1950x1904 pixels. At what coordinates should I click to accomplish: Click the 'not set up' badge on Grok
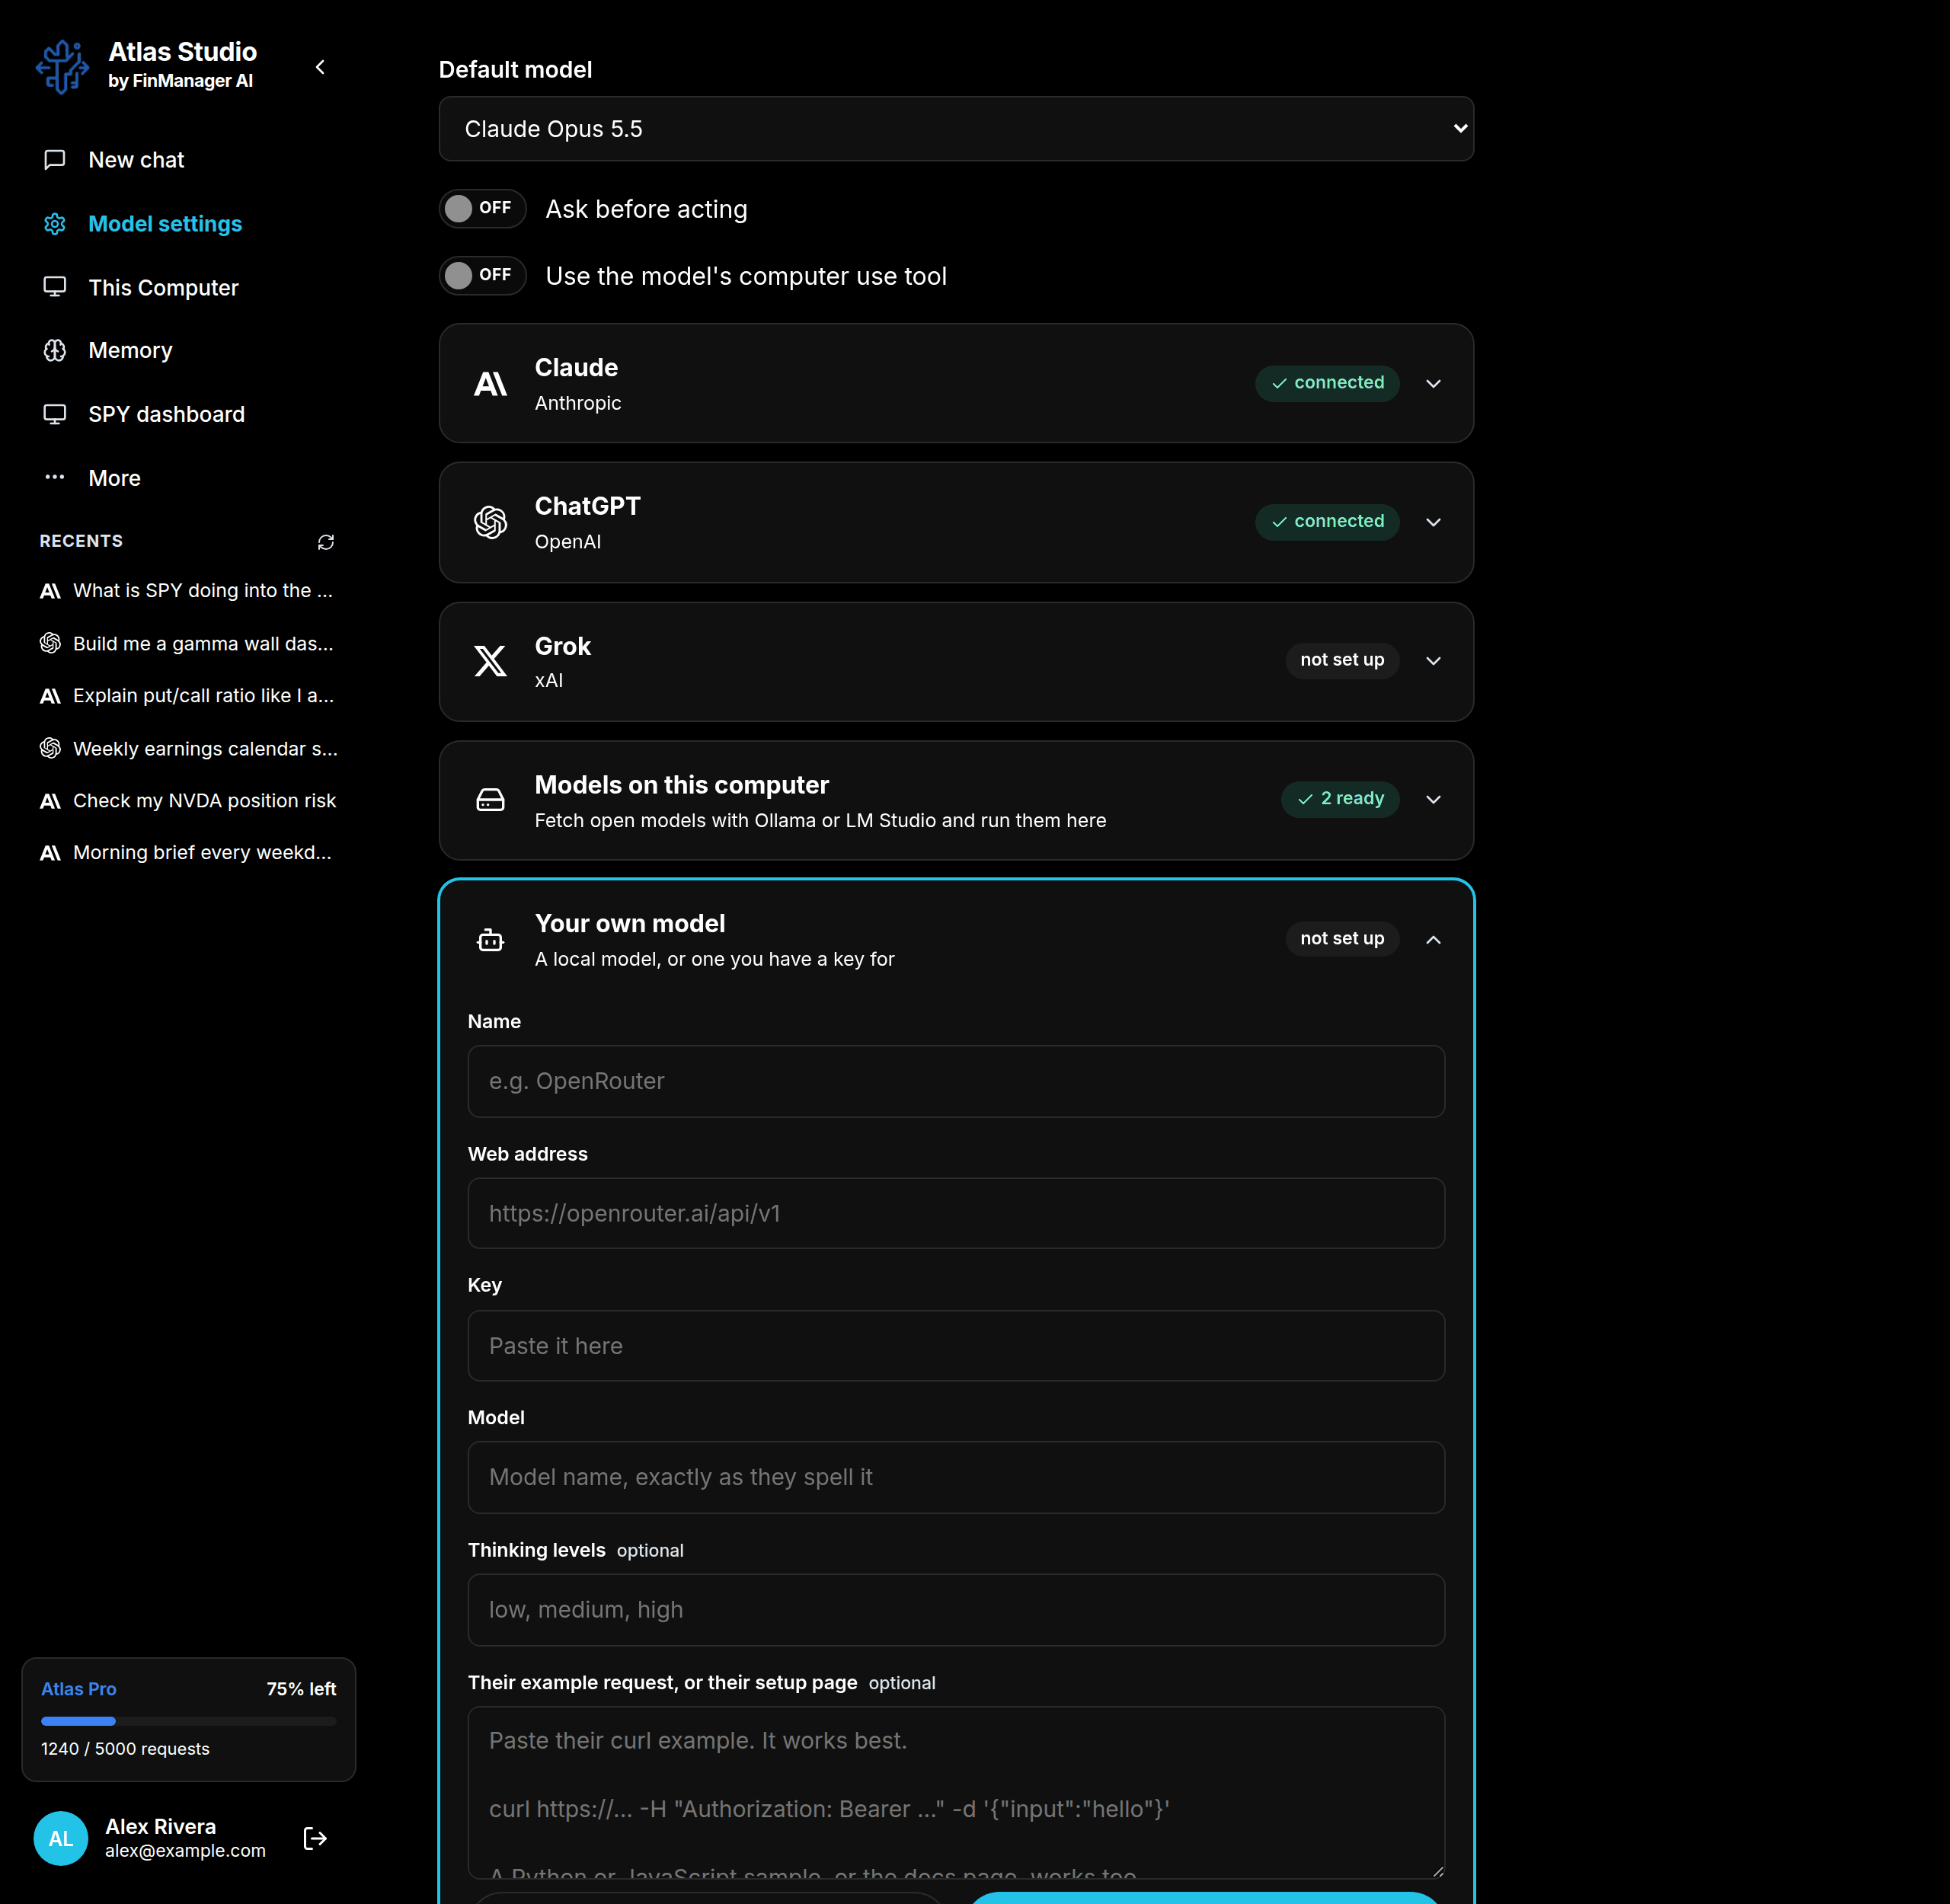(x=1342, y=660)
